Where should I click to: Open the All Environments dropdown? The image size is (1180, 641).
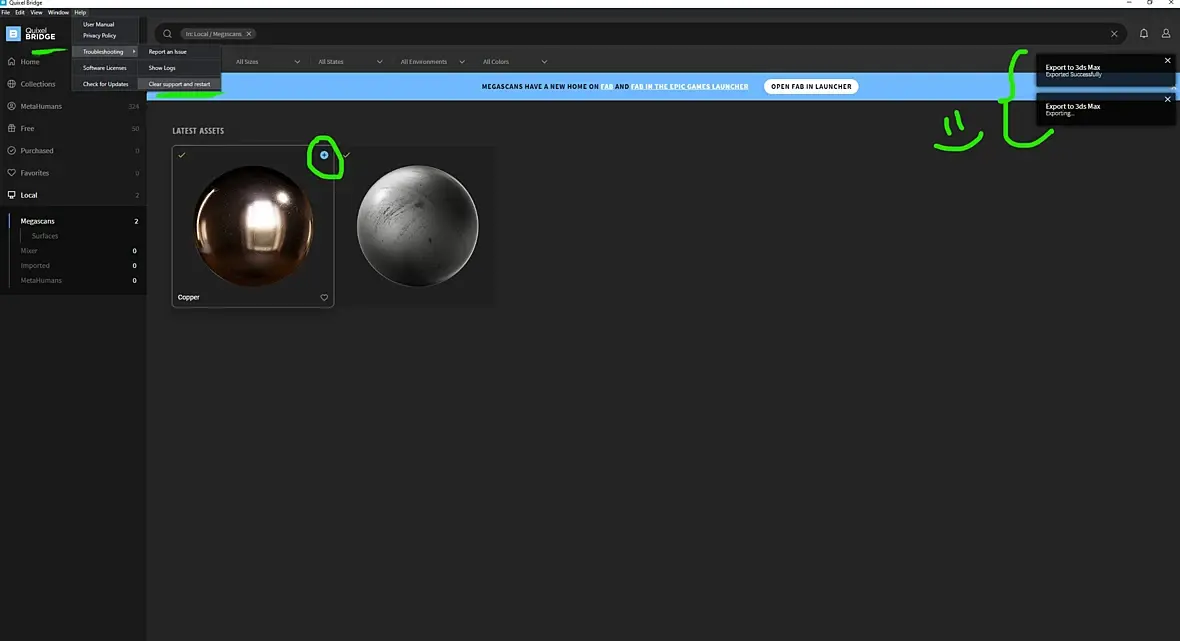pos(432,62)
